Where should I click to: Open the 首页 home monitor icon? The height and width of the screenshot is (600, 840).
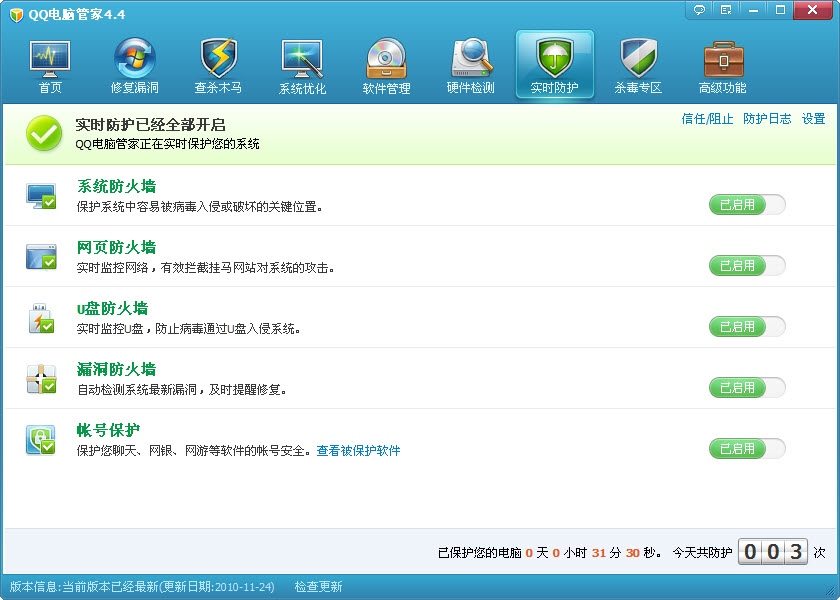[50, 59]
